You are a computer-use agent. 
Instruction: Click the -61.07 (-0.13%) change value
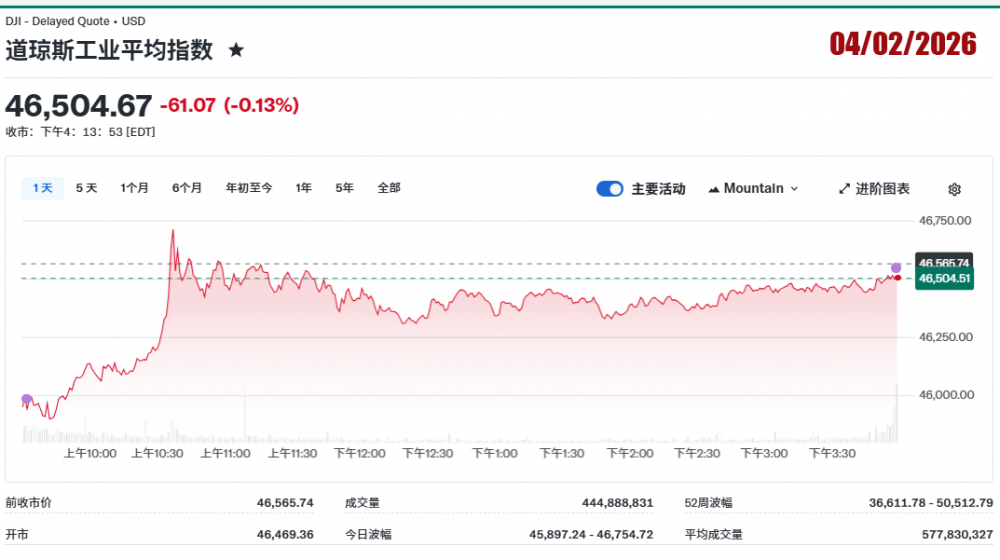click(x=229, y=105)
